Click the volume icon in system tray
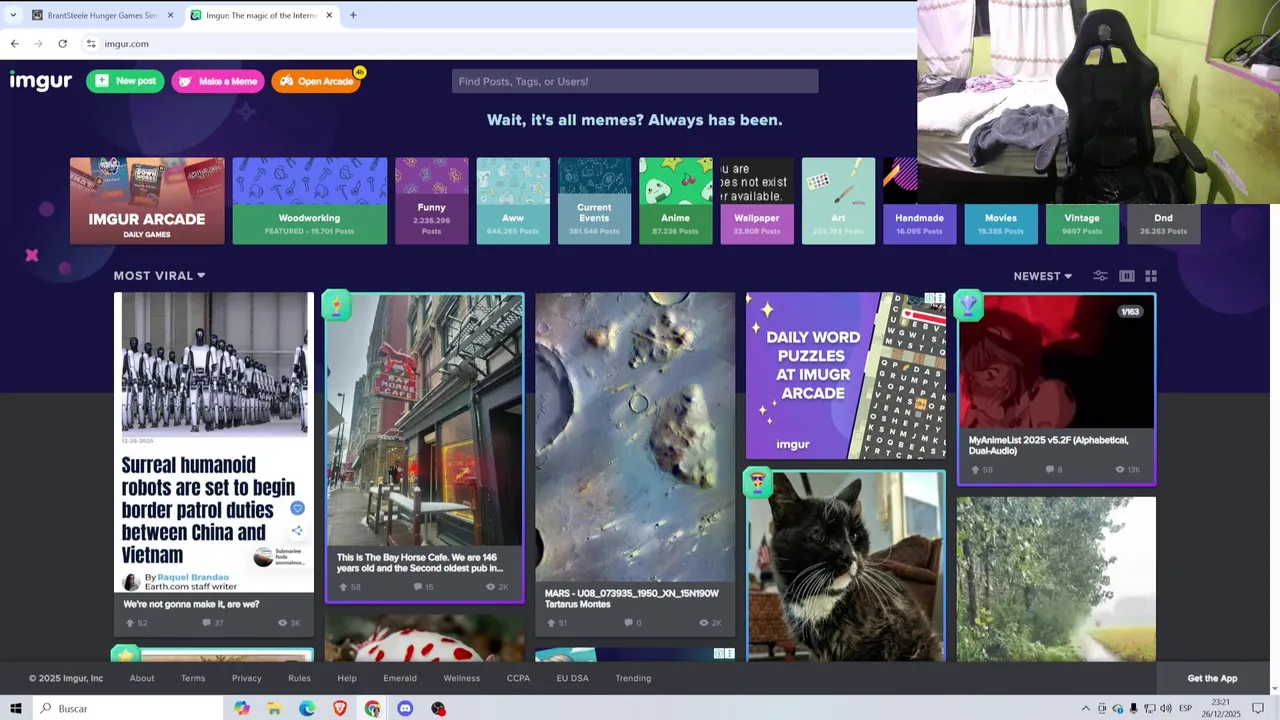 point(1165,708)
